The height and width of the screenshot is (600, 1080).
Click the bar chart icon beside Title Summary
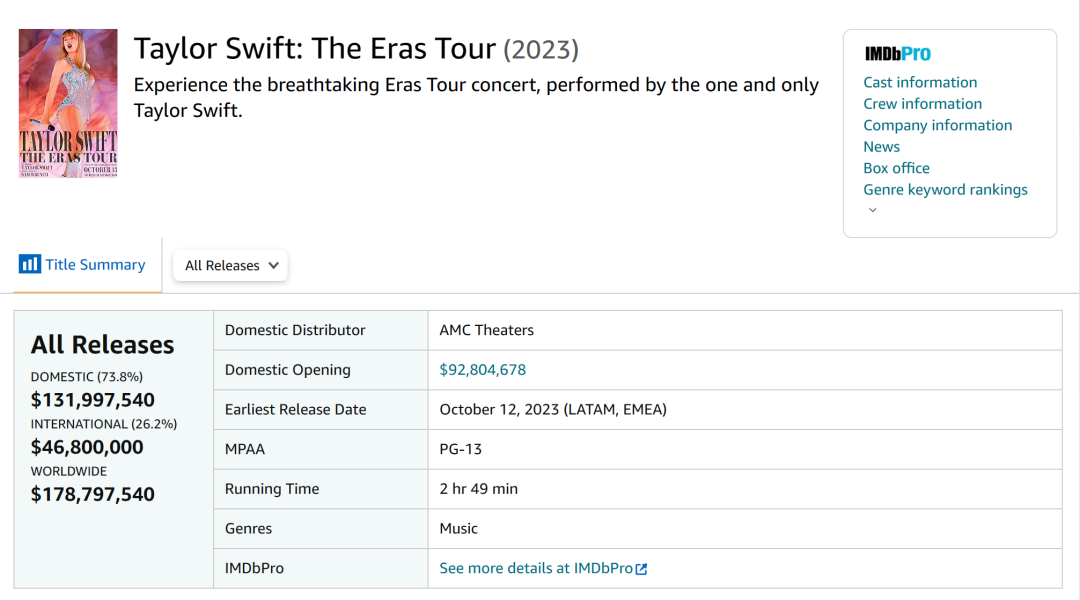click(29, 265)
